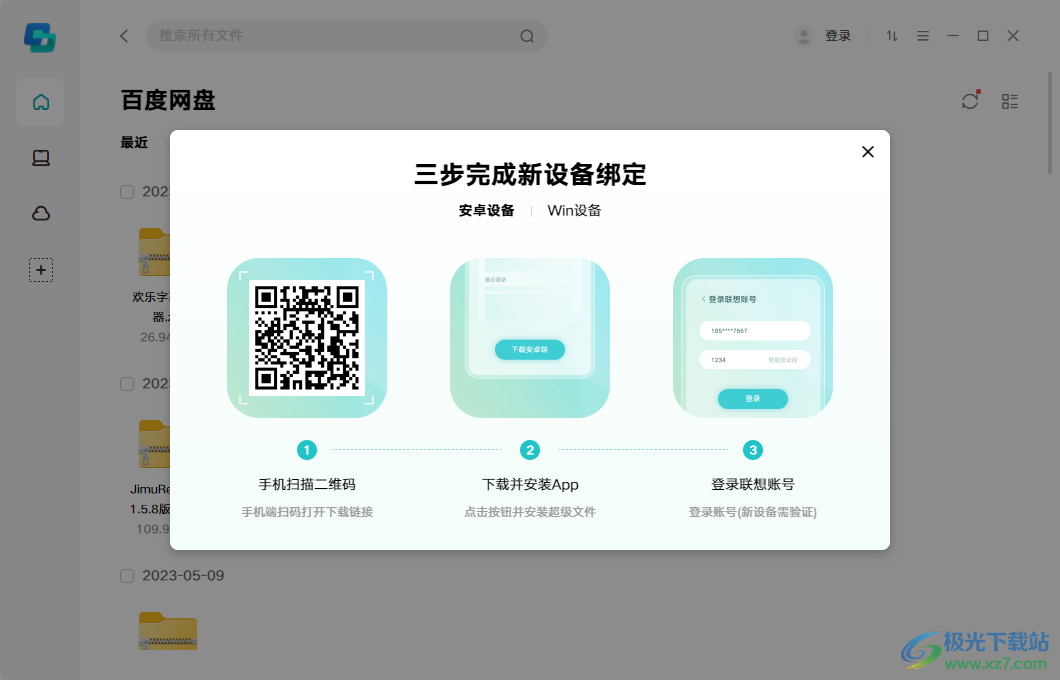Viewport: 1060px width, 680px height.
Task: Tick the 2023-05-09 checkbox
Action: click(x=127, y=576)
